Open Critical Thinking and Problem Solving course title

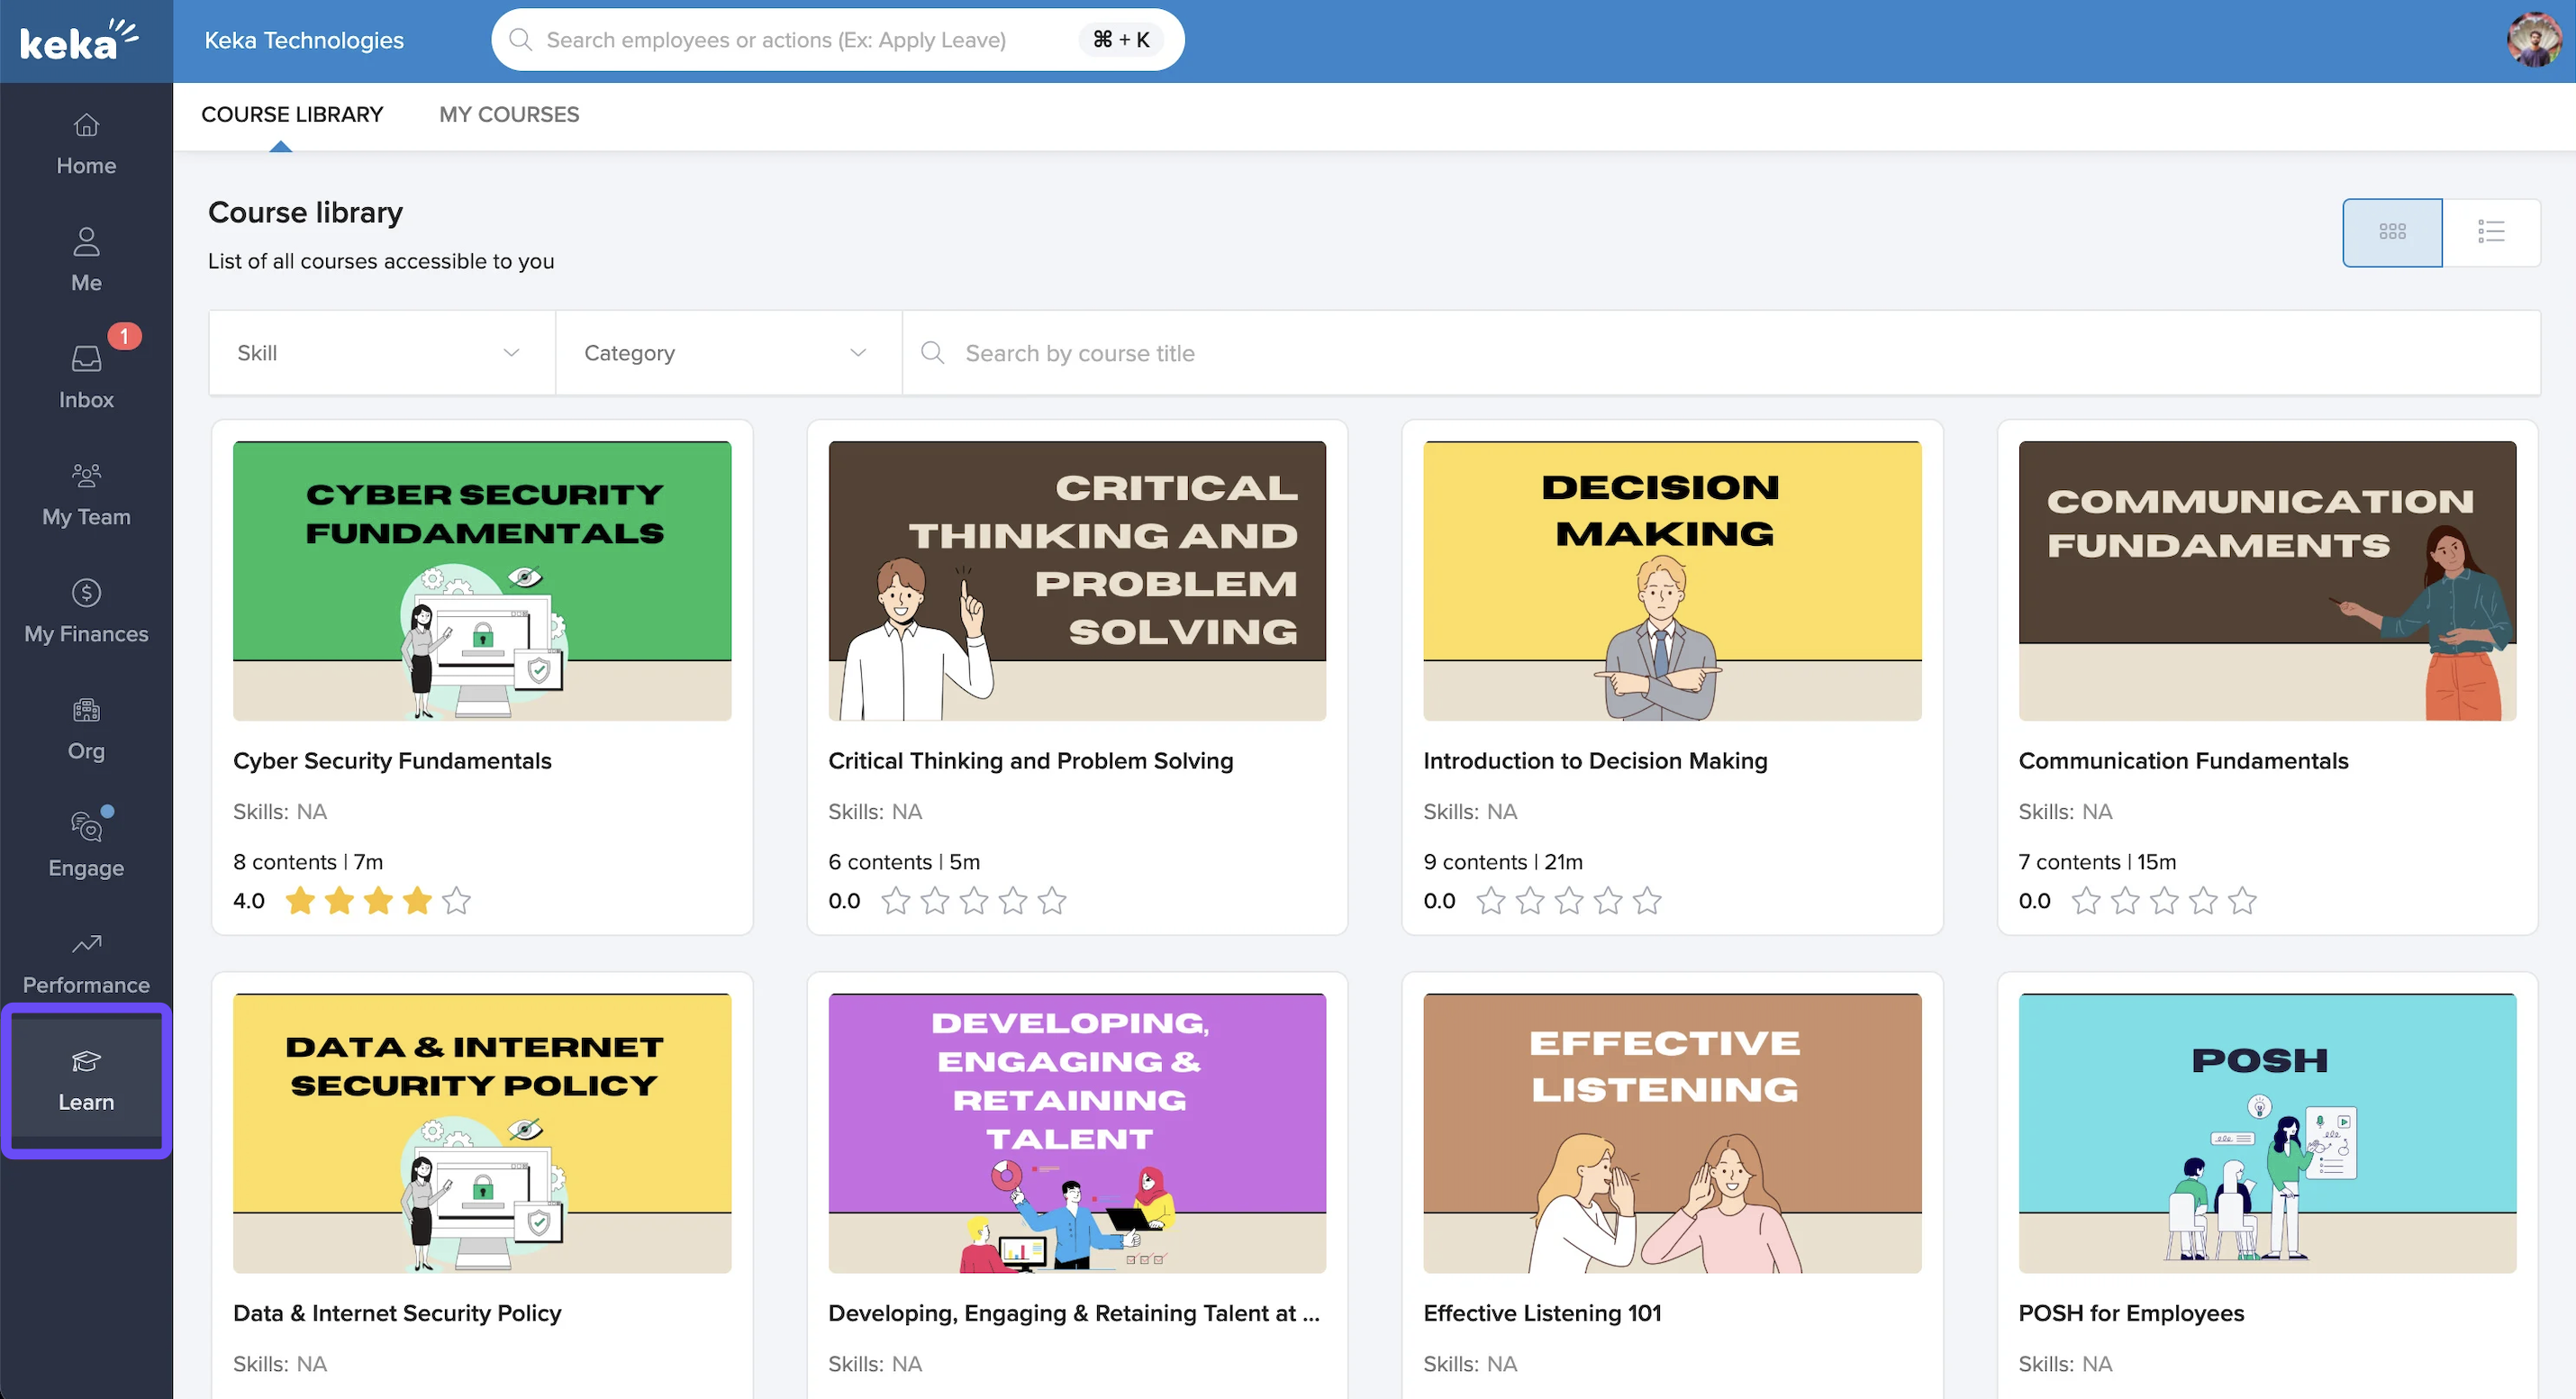pos(1030,761)
